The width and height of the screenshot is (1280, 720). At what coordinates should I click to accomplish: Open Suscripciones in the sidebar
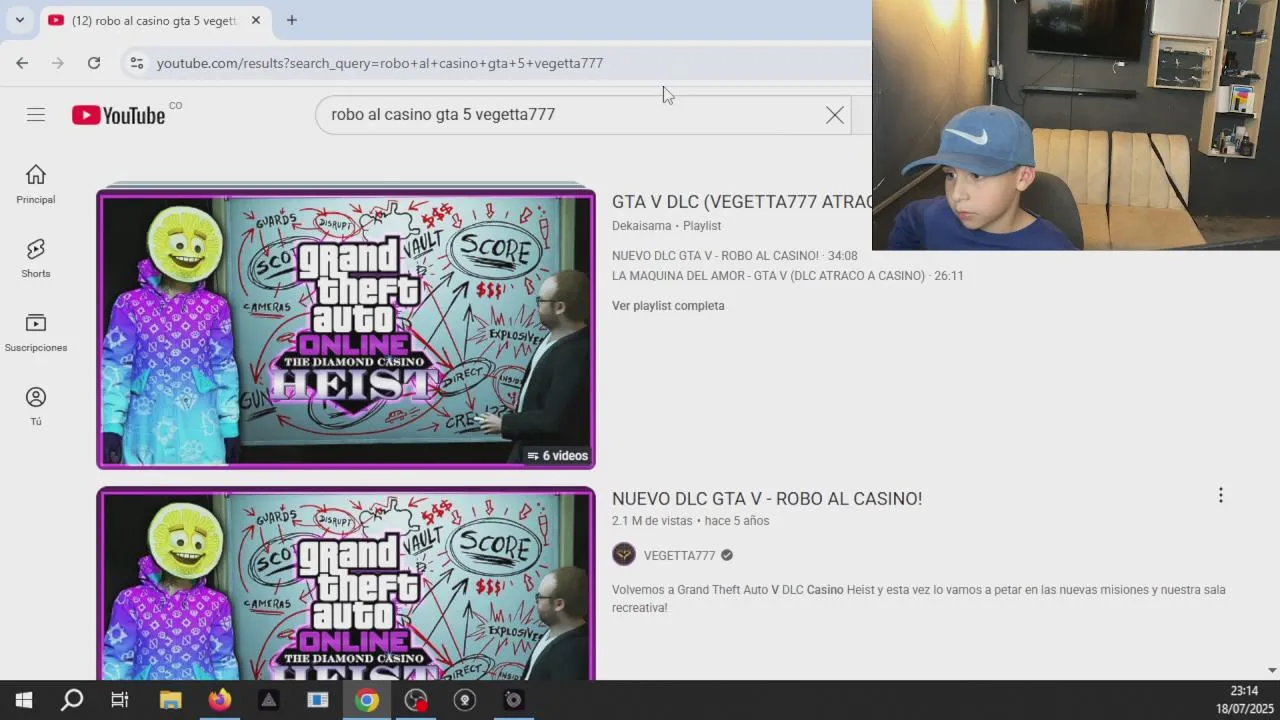pos(36,333)
